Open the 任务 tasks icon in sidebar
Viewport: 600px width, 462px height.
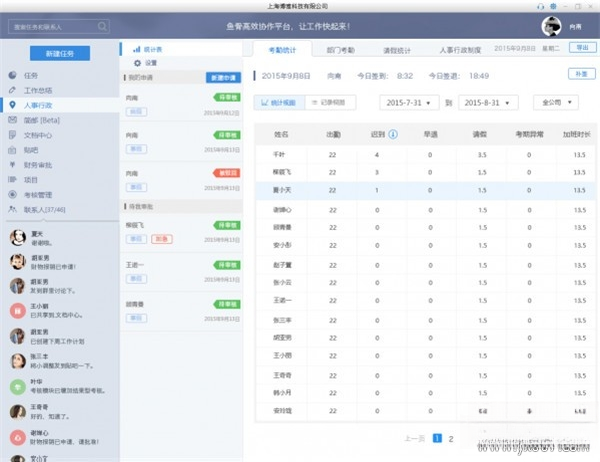click(x=13, y=75)
